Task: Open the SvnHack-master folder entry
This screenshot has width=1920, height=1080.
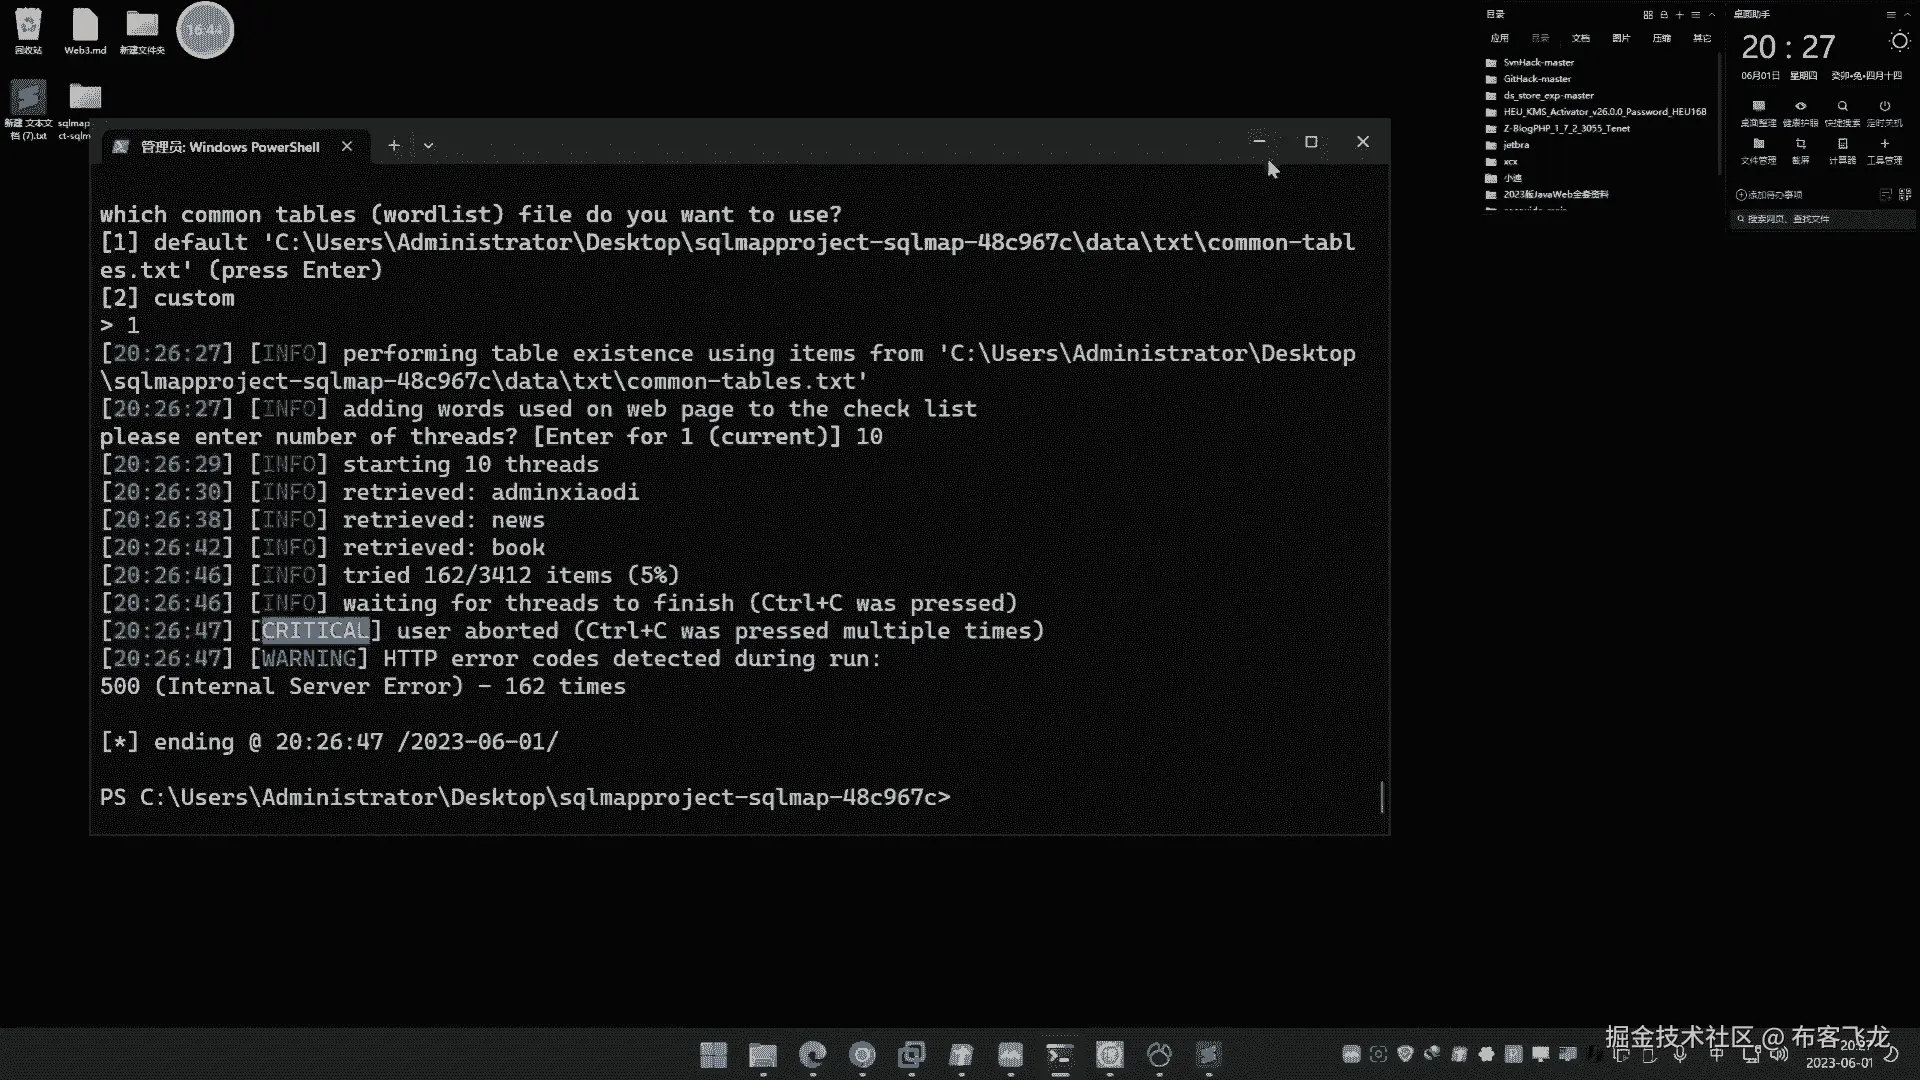Action: [1538, 62]
